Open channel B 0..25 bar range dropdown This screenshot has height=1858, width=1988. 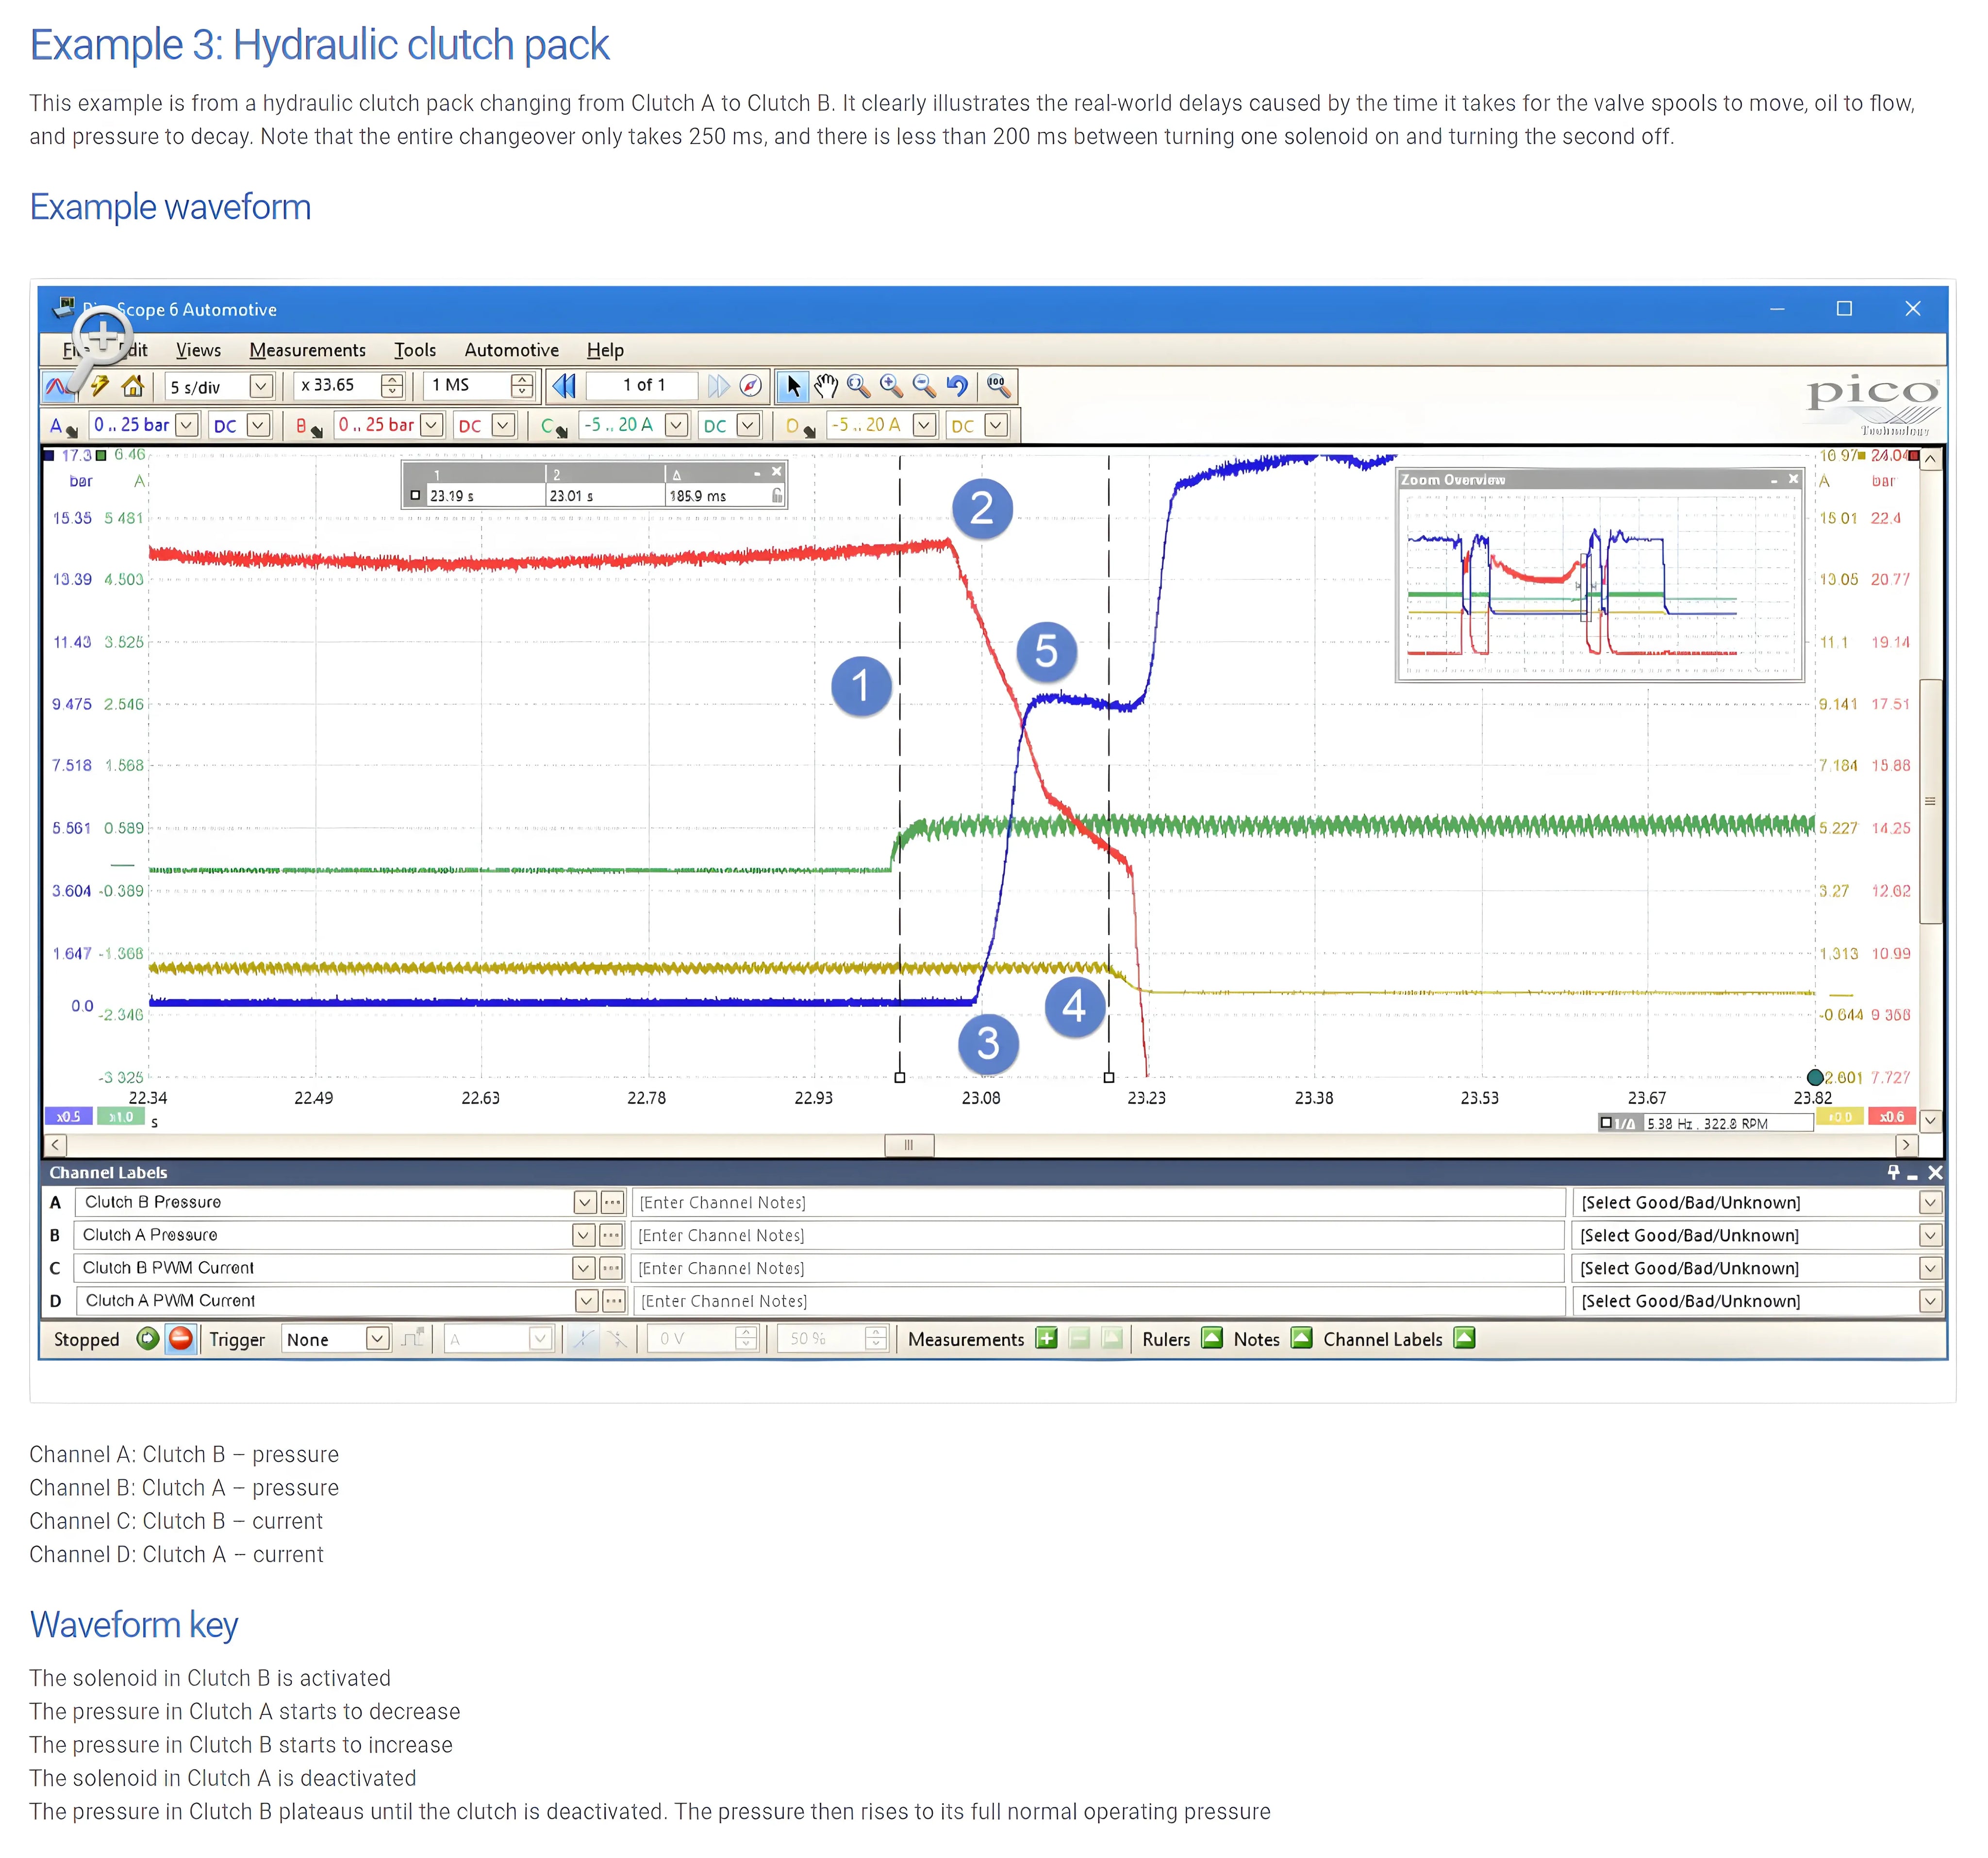click(431, 425)
